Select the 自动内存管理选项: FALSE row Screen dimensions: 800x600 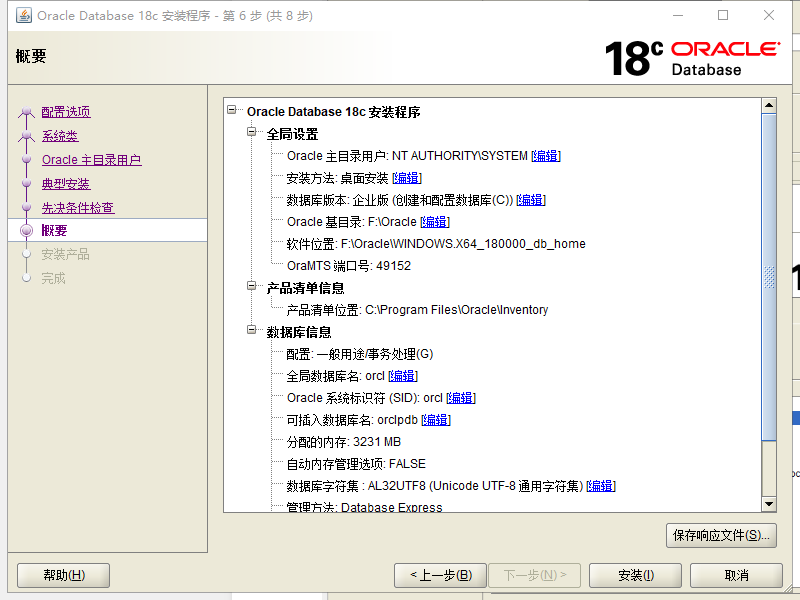coord(356,464)
